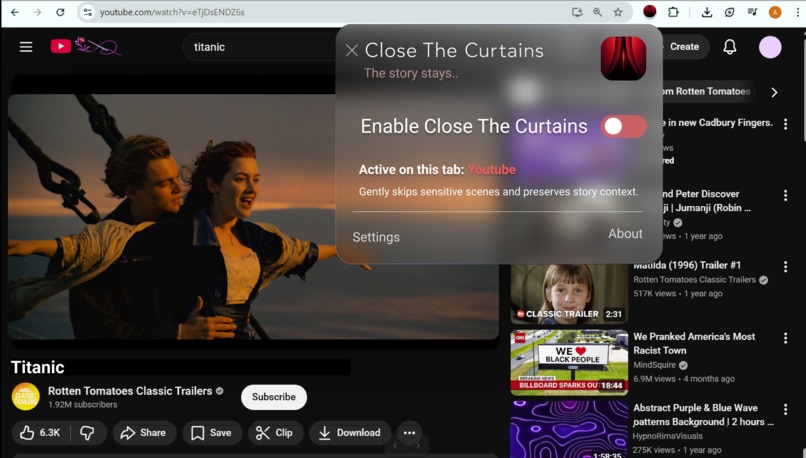Click the red Youtube active tab label
The width and height of the screenshot is (806, 458).
[x=491, y=170]
